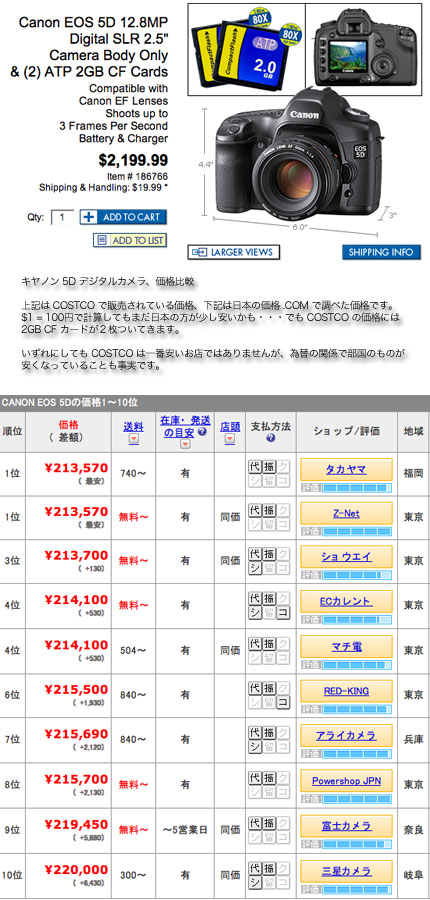Click the コ payment icon in ECカレント row
The height and width of the screenshot is (900, 430).
pyautogui.click(x=284, y=612)
